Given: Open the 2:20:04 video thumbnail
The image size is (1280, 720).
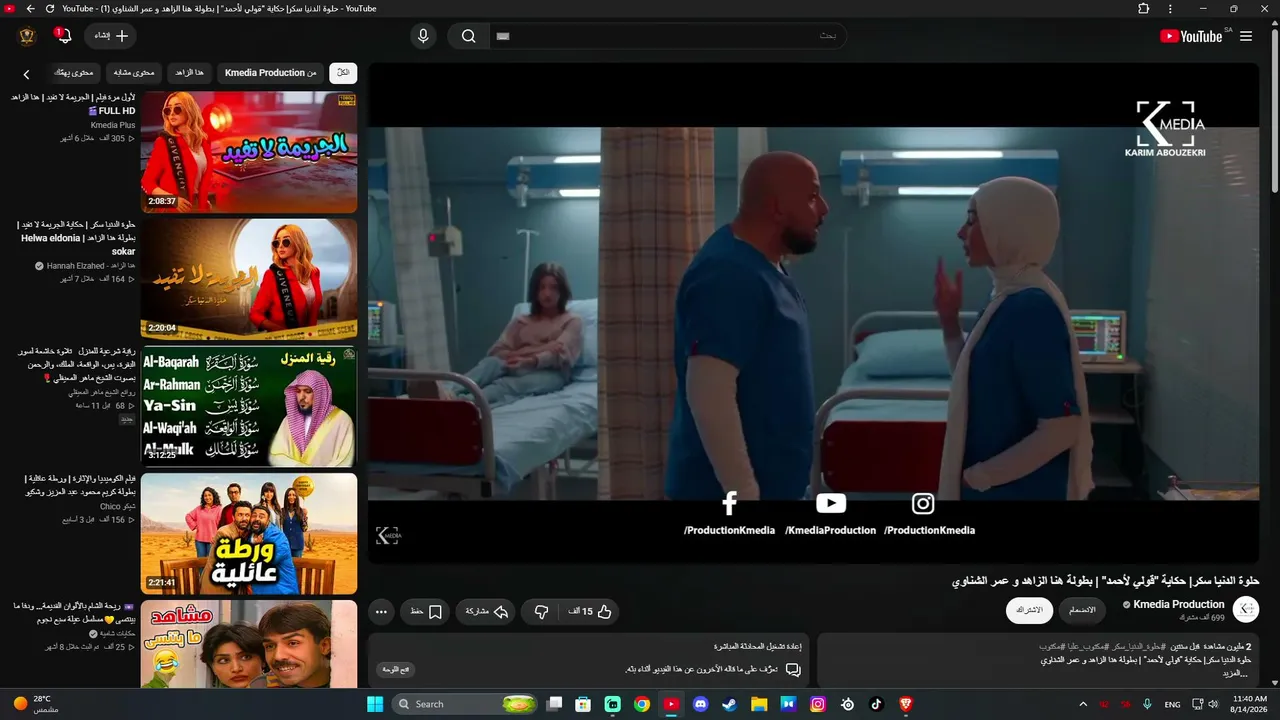Looking at the screenshot, I should [x=249, y=279].
